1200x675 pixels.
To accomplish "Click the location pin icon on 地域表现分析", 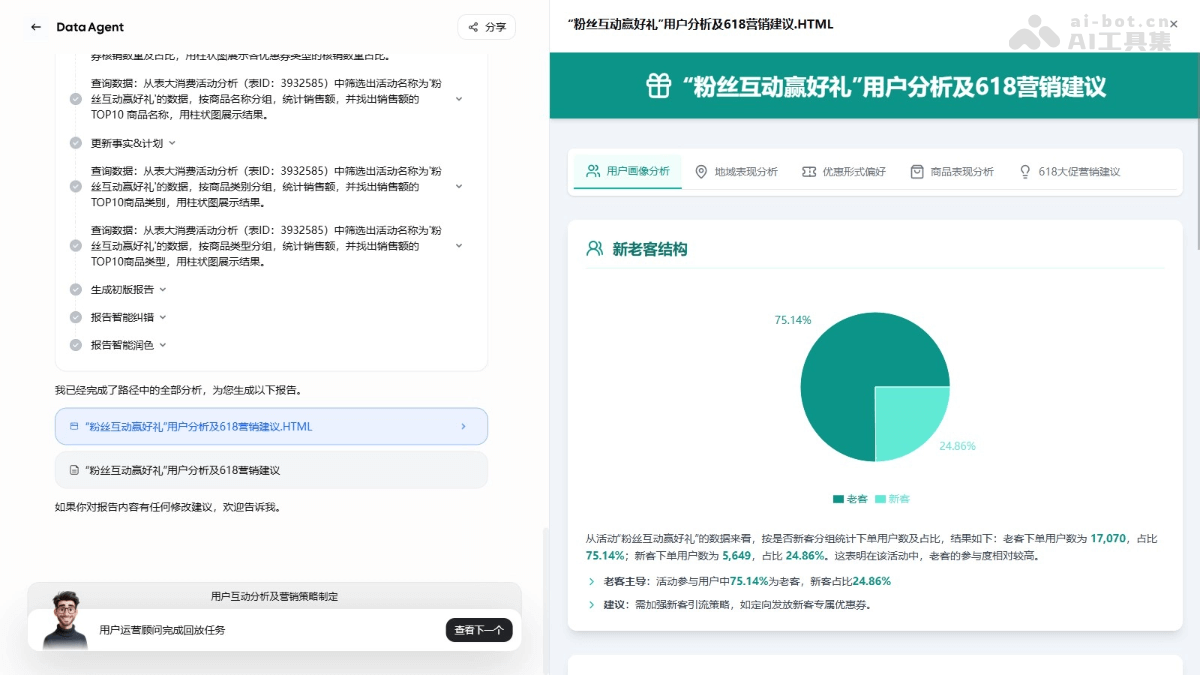I will 701,171.
